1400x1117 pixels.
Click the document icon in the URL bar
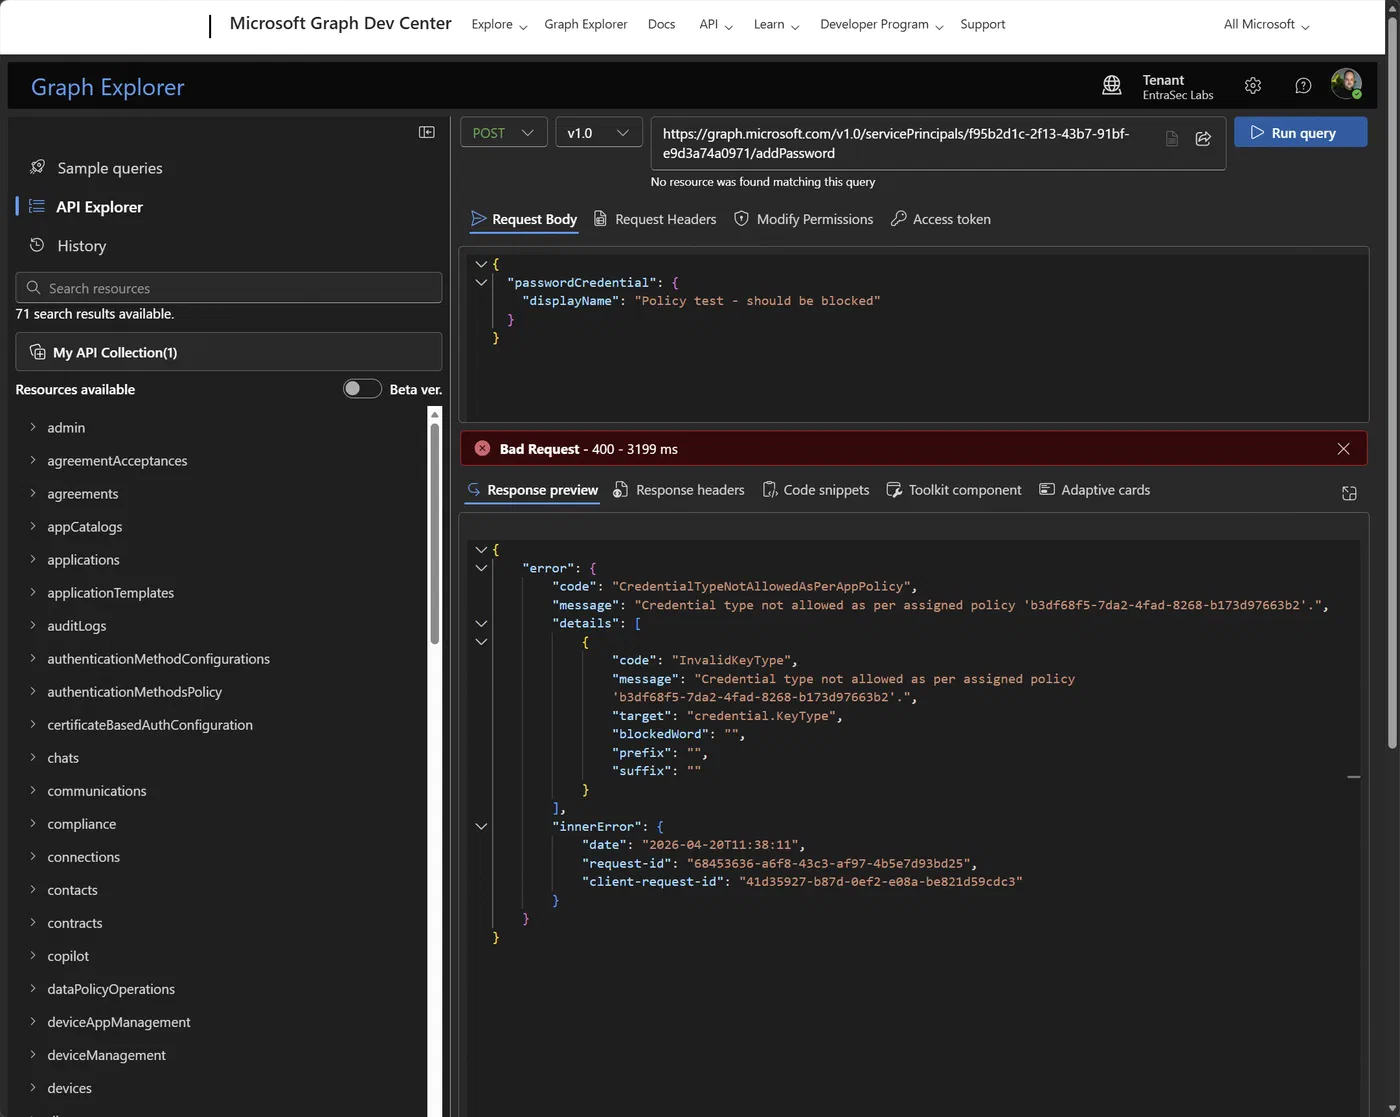1172,138
